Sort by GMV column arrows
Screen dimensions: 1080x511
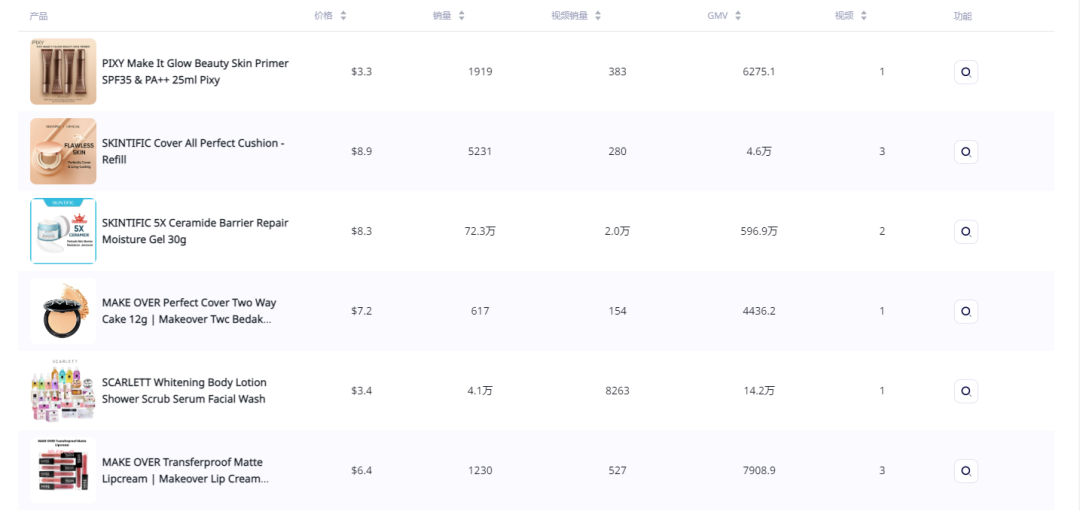click(x=738, y=16)
